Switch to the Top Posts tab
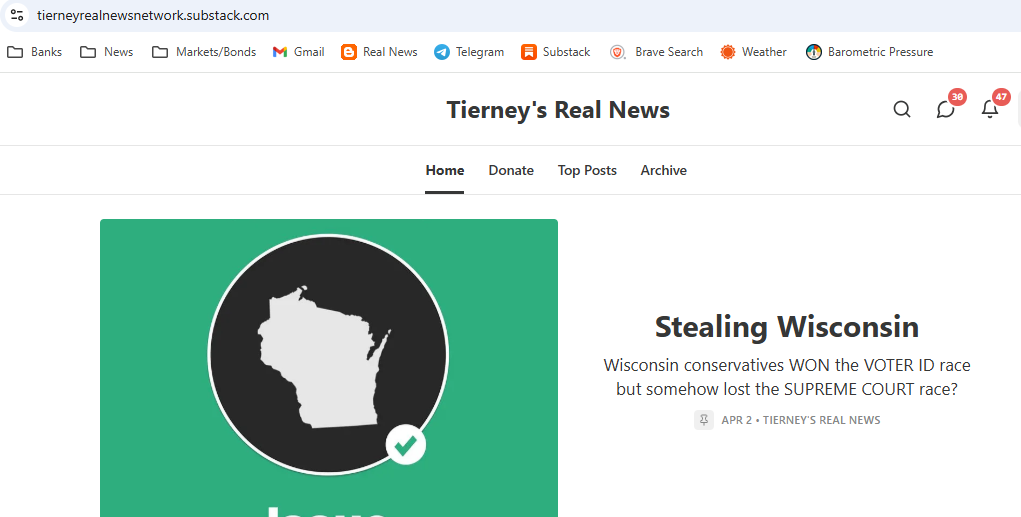This screenshot has height=517, width=1021. (587, 170)
